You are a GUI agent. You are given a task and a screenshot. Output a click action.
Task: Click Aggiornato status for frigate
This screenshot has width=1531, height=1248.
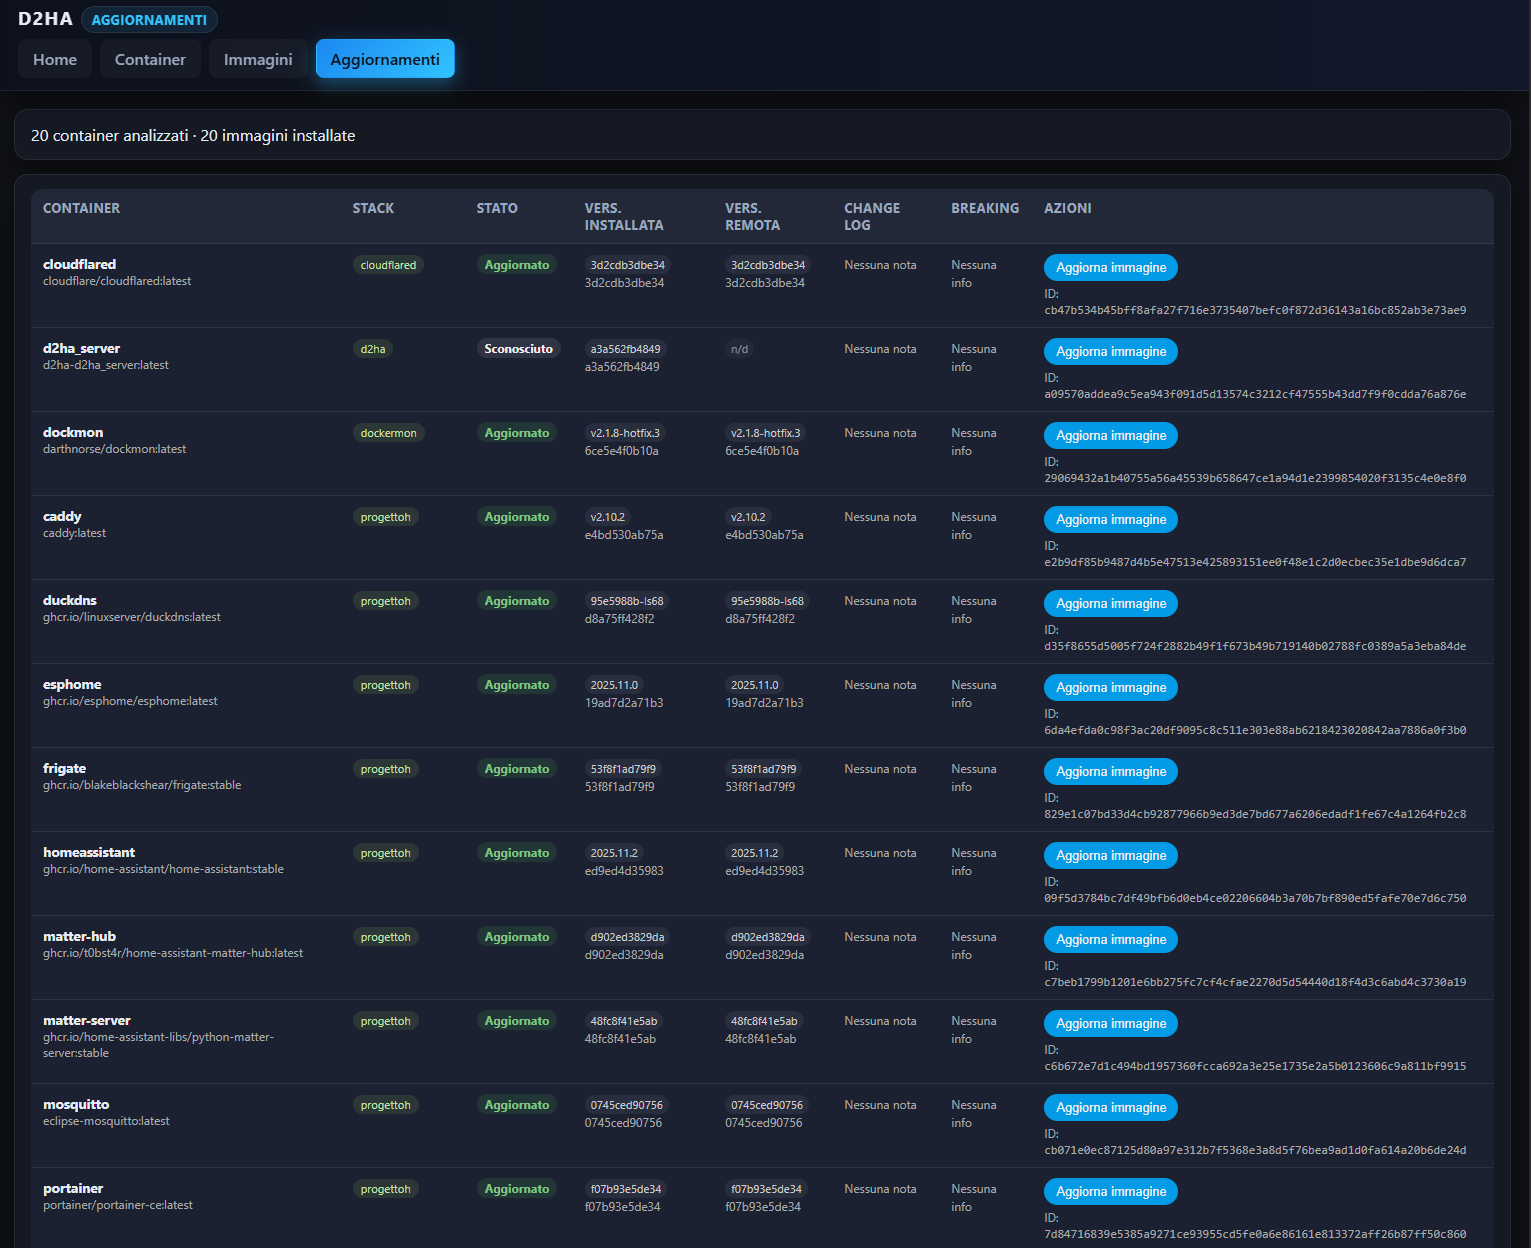pyautogui.click(x=517, y=769)
